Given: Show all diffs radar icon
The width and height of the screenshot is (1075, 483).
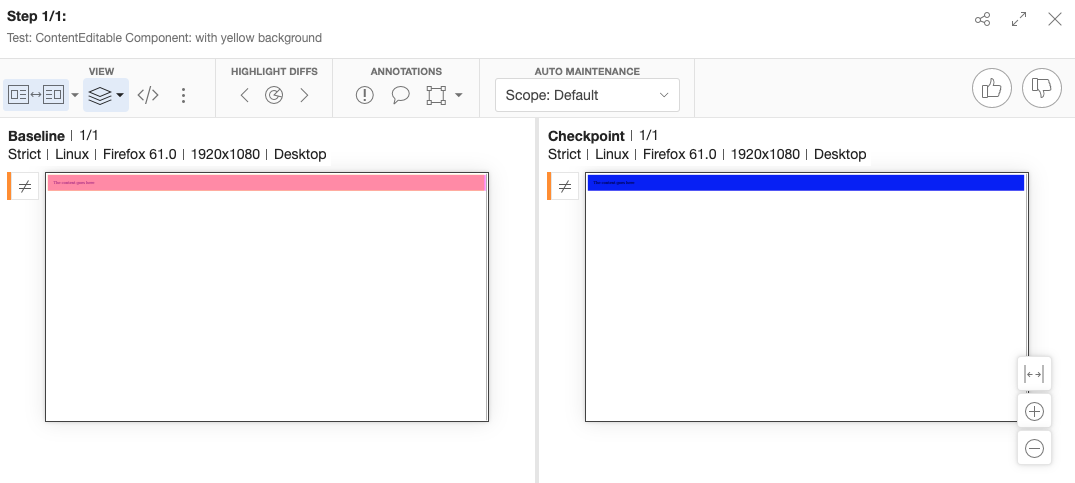Looking at the screenshot, I should point(274,95).
